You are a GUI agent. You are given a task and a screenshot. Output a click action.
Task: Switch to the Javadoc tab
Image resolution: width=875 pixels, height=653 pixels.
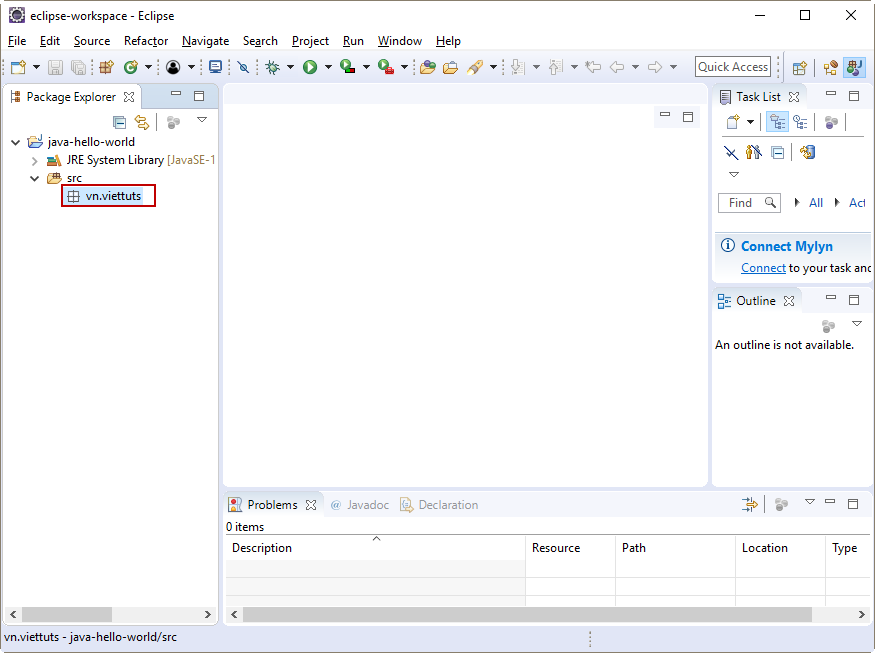click(x=360, y=505)
